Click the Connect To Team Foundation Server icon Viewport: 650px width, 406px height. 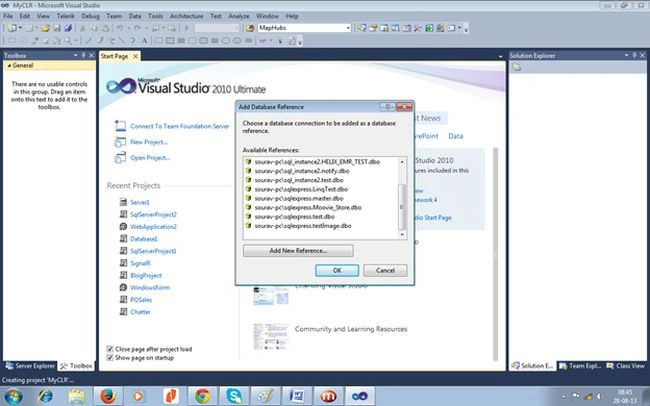(x=120, y=126)
